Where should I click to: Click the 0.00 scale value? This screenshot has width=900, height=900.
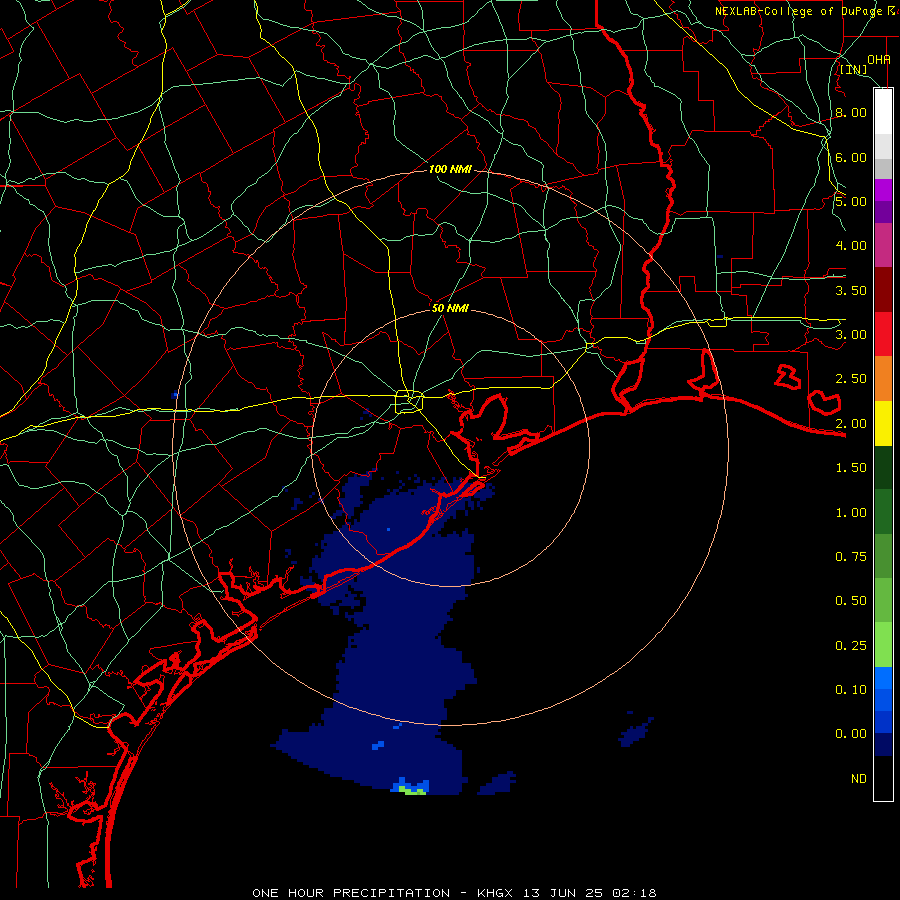(x=851, y=734)
